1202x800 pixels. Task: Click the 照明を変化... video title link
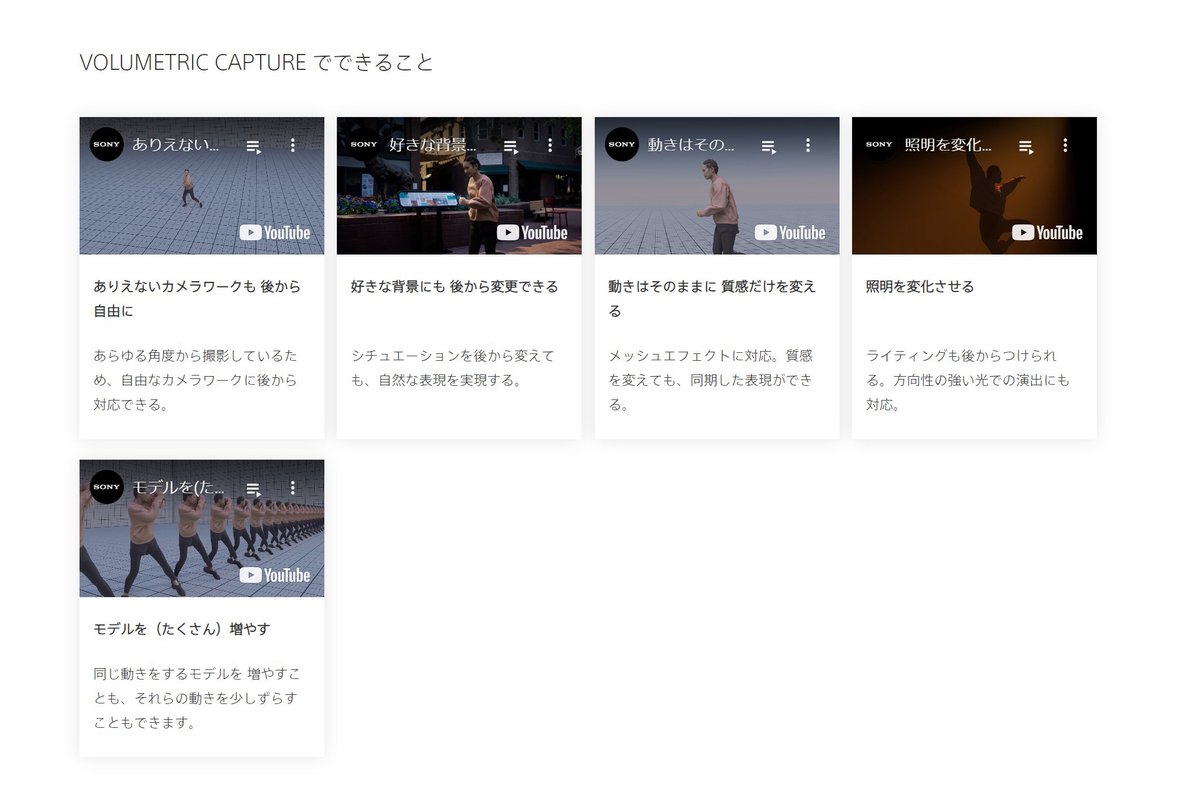(947, 145)
